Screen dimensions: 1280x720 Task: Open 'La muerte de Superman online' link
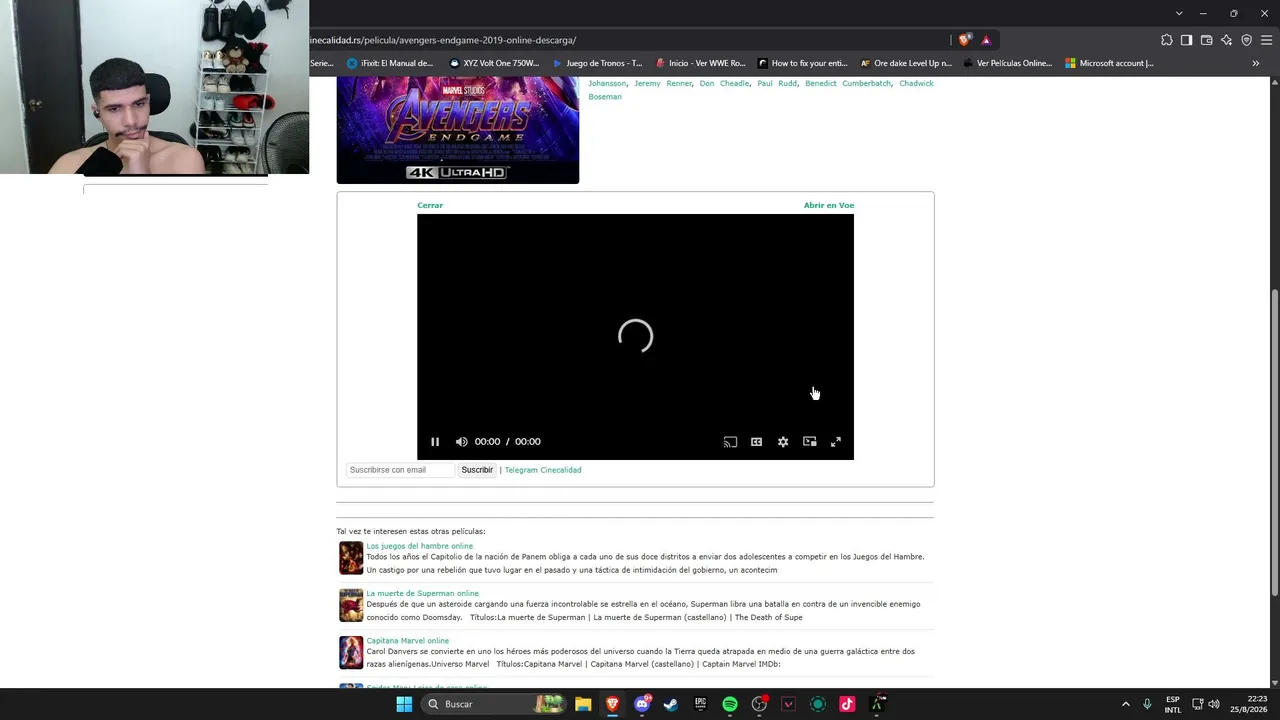tap(423, 593)
